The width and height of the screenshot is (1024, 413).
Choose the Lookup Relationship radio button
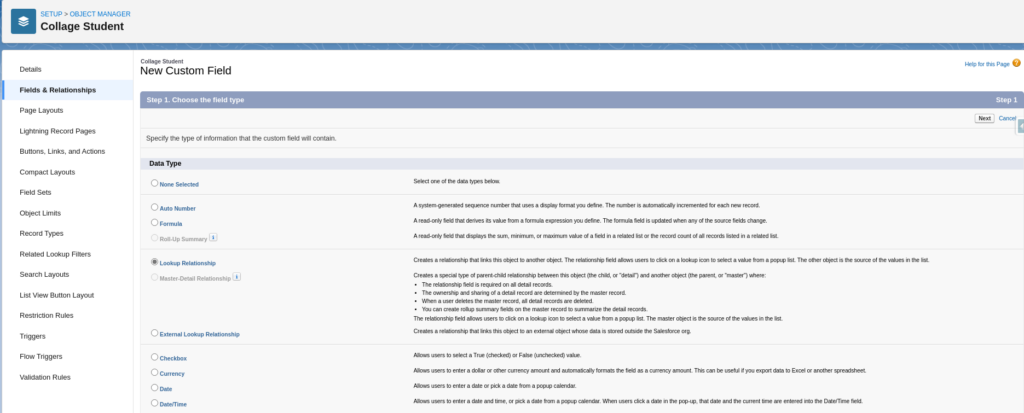coord(154,262)
